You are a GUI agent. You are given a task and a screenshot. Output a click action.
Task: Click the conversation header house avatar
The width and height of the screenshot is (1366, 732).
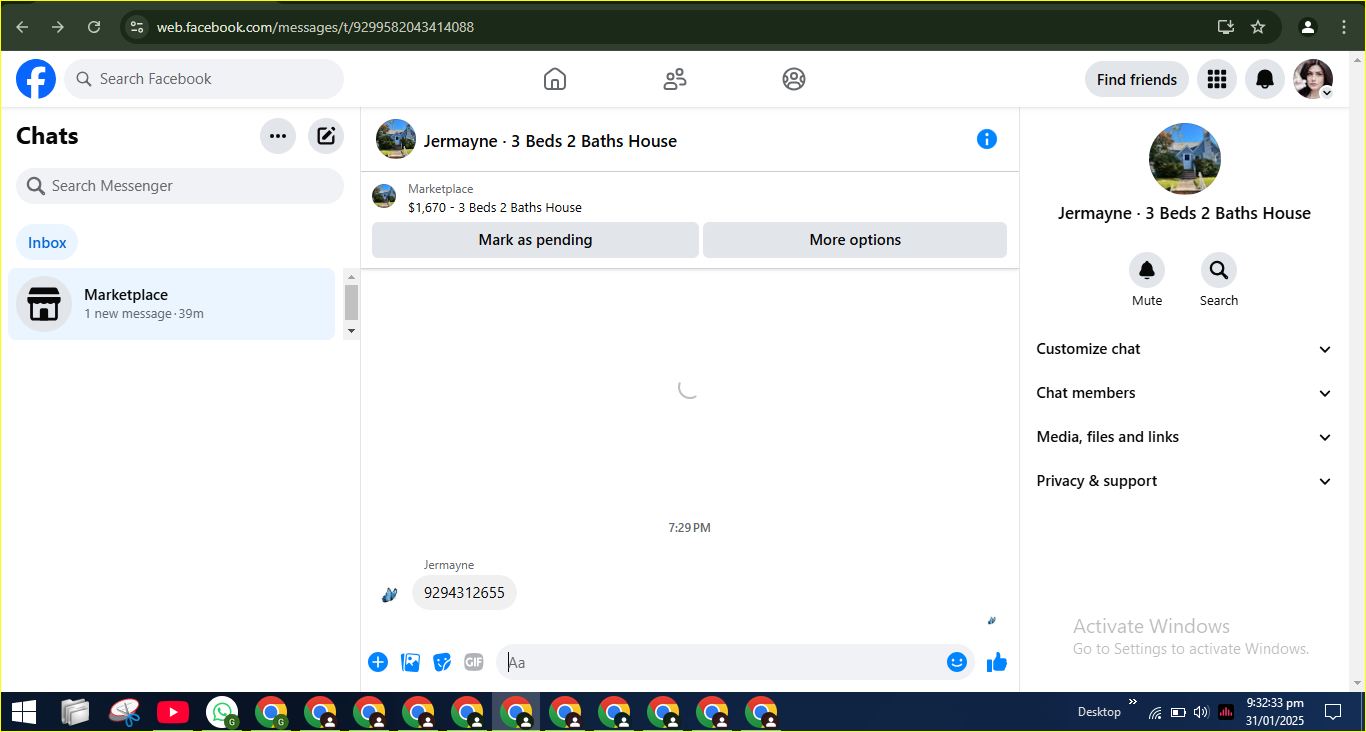point(396,140)
